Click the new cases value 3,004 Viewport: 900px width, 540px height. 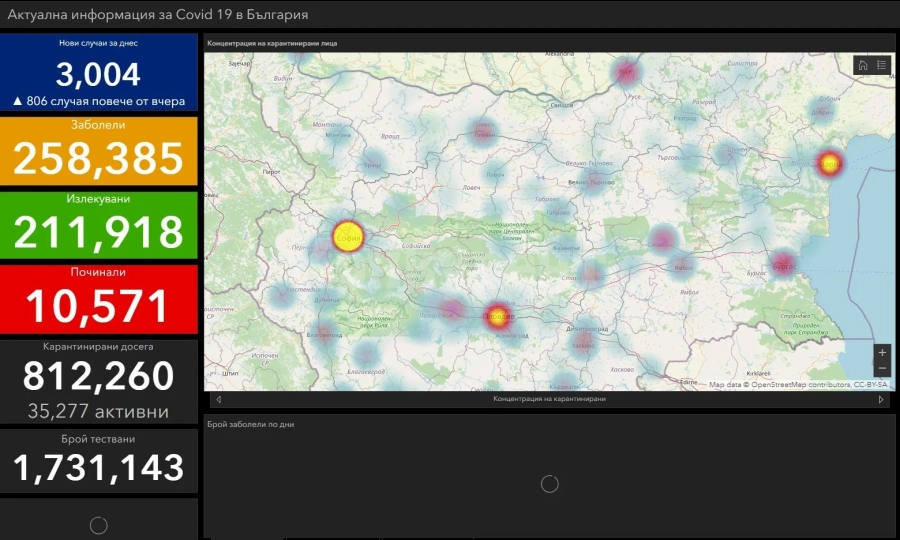click(98, 75)
